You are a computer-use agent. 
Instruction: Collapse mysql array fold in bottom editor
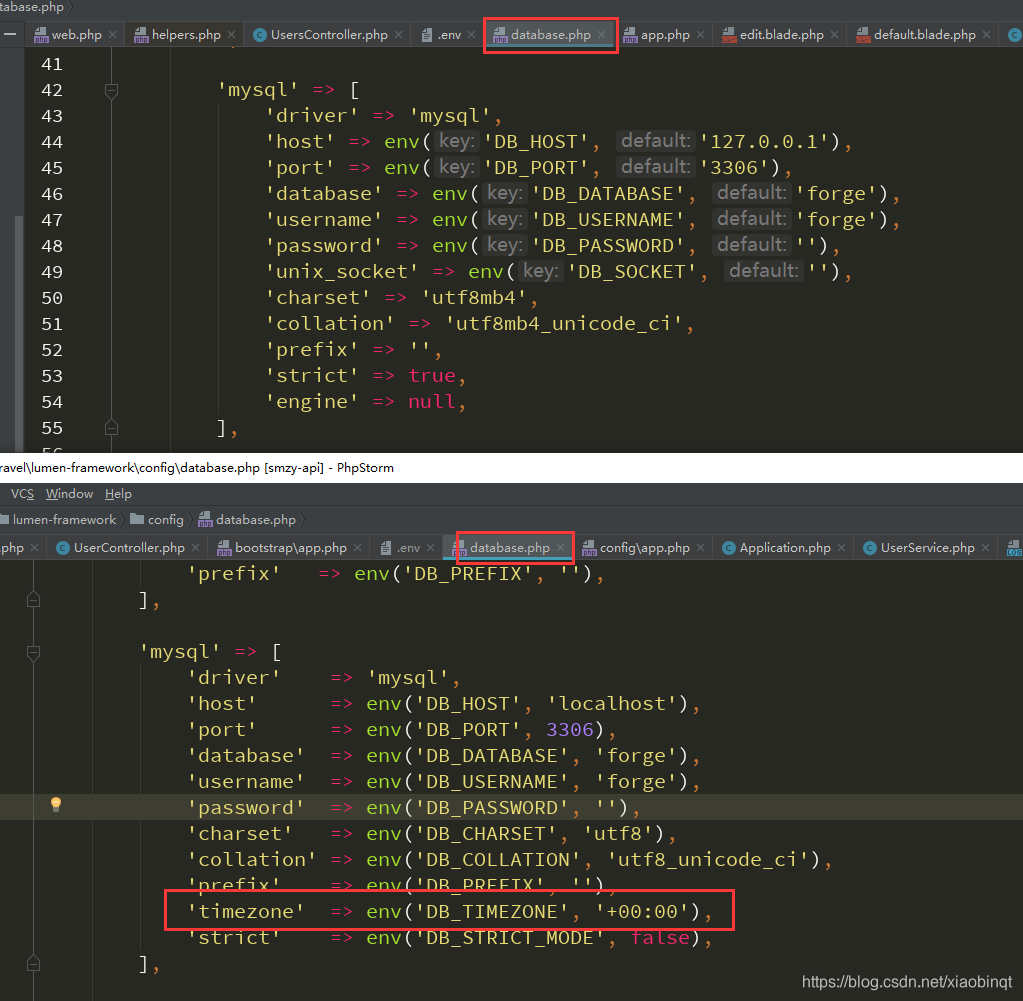[x=34, y=653]
